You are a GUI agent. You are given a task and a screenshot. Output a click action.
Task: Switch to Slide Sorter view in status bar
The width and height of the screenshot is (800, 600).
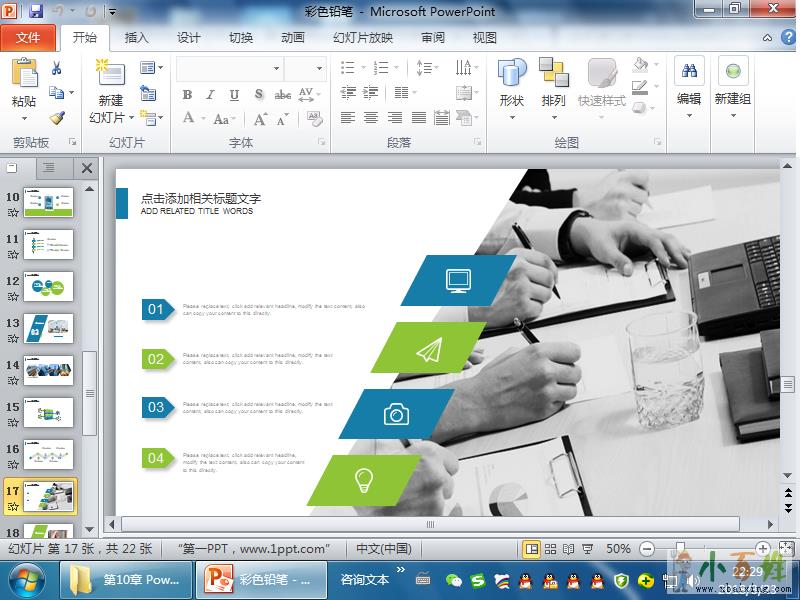(x=551, y=549)
